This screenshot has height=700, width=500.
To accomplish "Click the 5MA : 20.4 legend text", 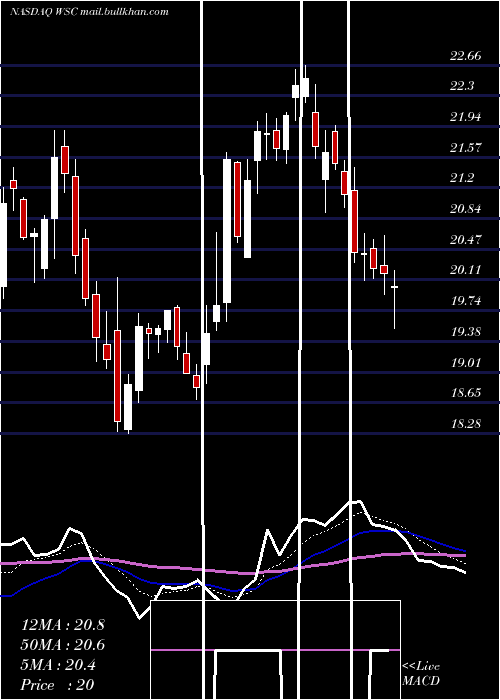I will [58, 665].
